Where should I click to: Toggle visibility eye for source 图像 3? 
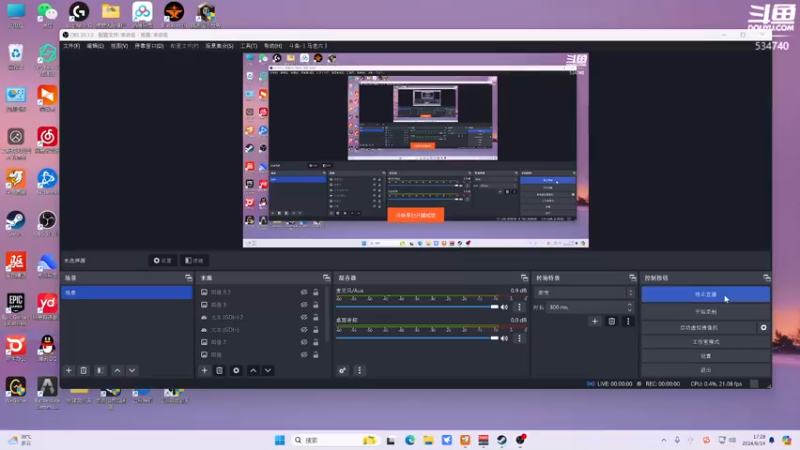[x=304, y=305]
